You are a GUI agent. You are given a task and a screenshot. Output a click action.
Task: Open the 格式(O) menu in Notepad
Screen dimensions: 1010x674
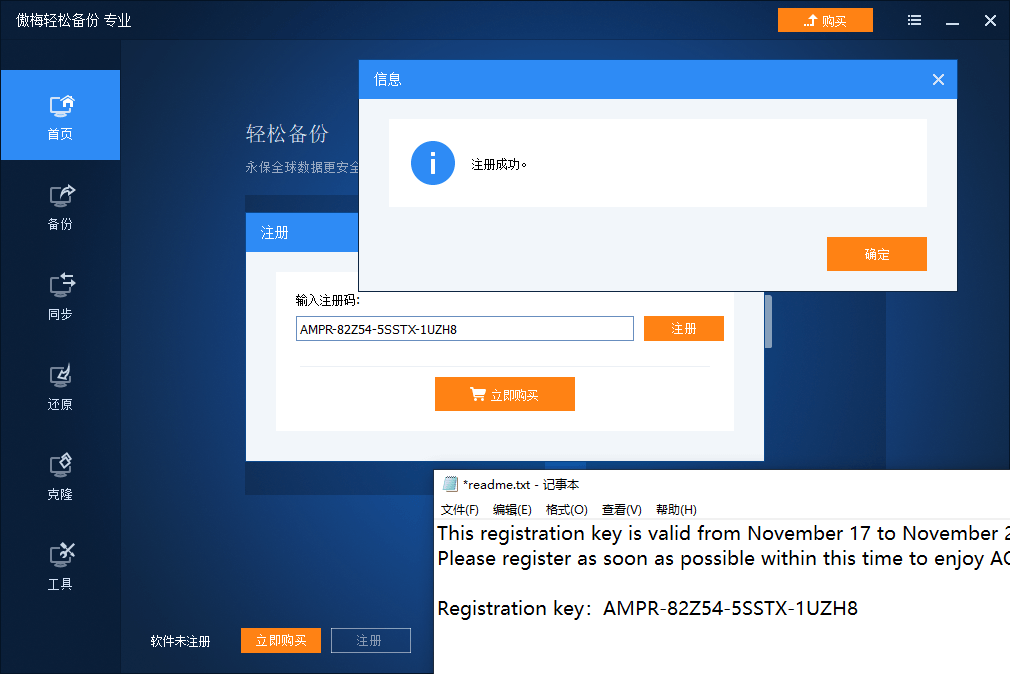pos(566,509)
